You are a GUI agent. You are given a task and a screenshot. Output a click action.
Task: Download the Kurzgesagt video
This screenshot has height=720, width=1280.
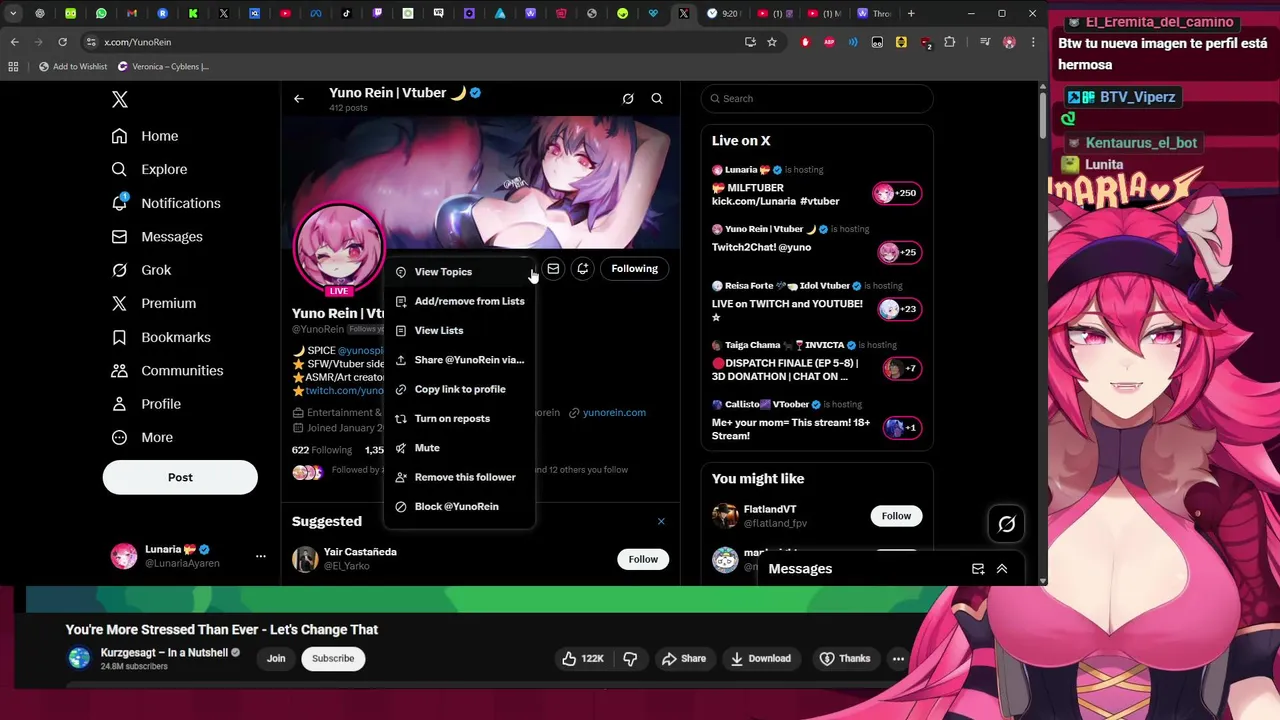(761, 658)
